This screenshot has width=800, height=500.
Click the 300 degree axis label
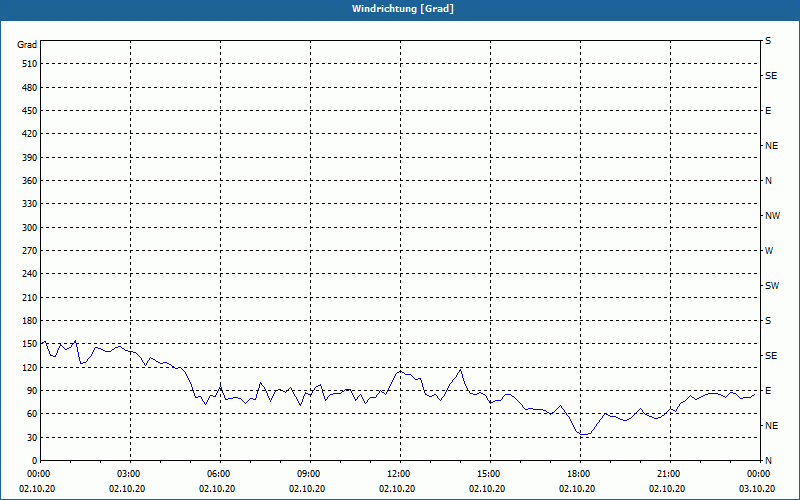click(30, 228)
